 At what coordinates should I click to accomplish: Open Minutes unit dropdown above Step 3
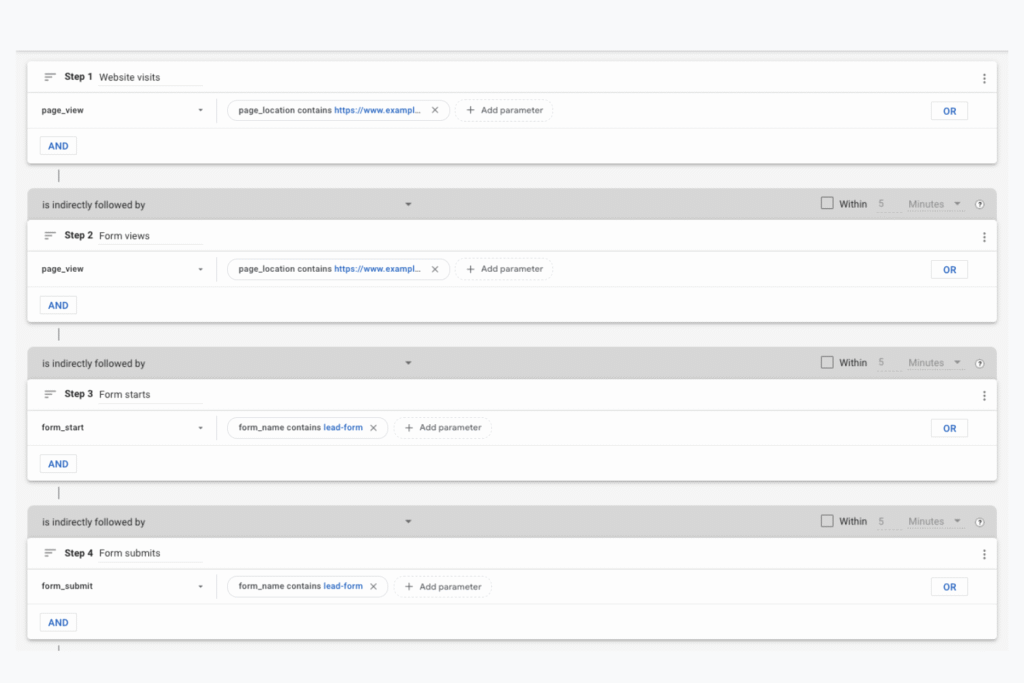point(934,363)
